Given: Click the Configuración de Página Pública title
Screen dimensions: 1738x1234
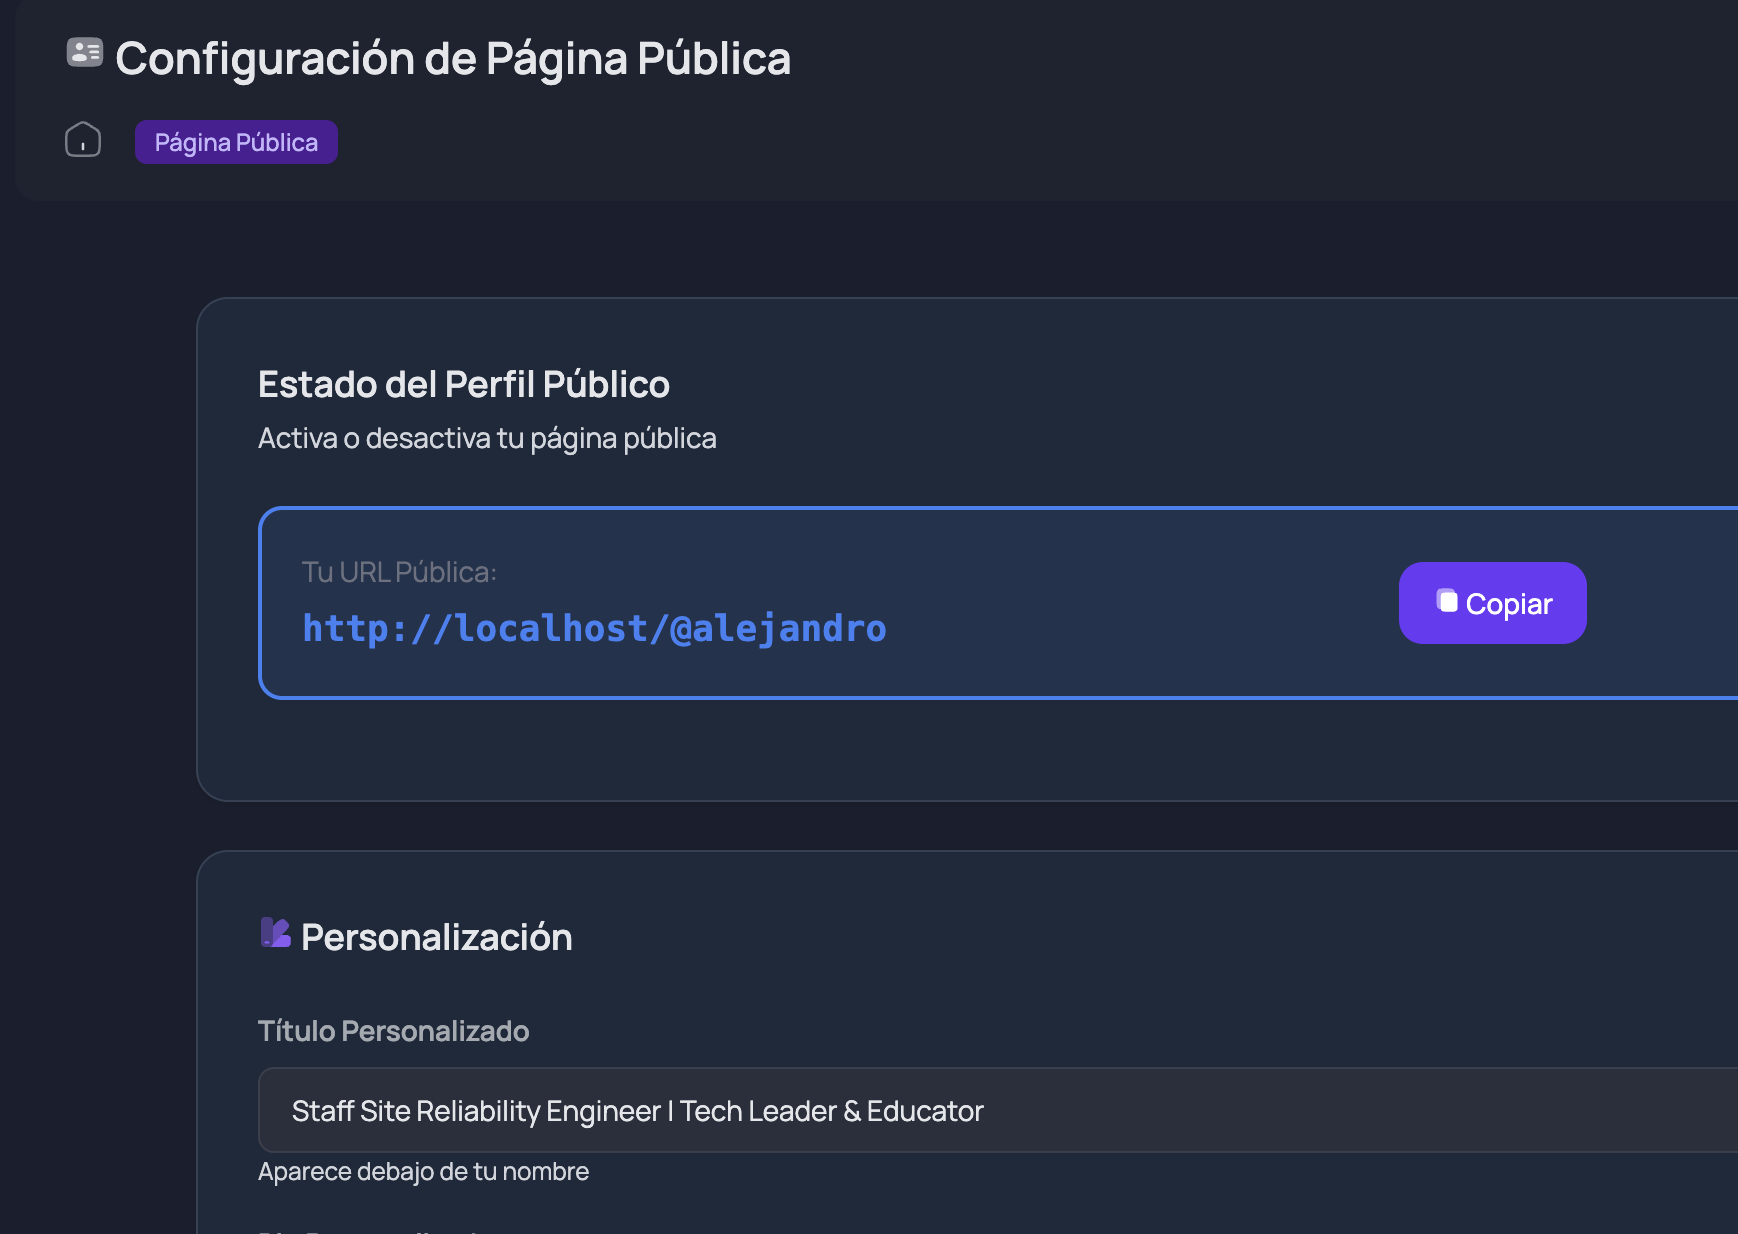Looking at the screenshot, I should pyautogui.click(x=454, y=58).
